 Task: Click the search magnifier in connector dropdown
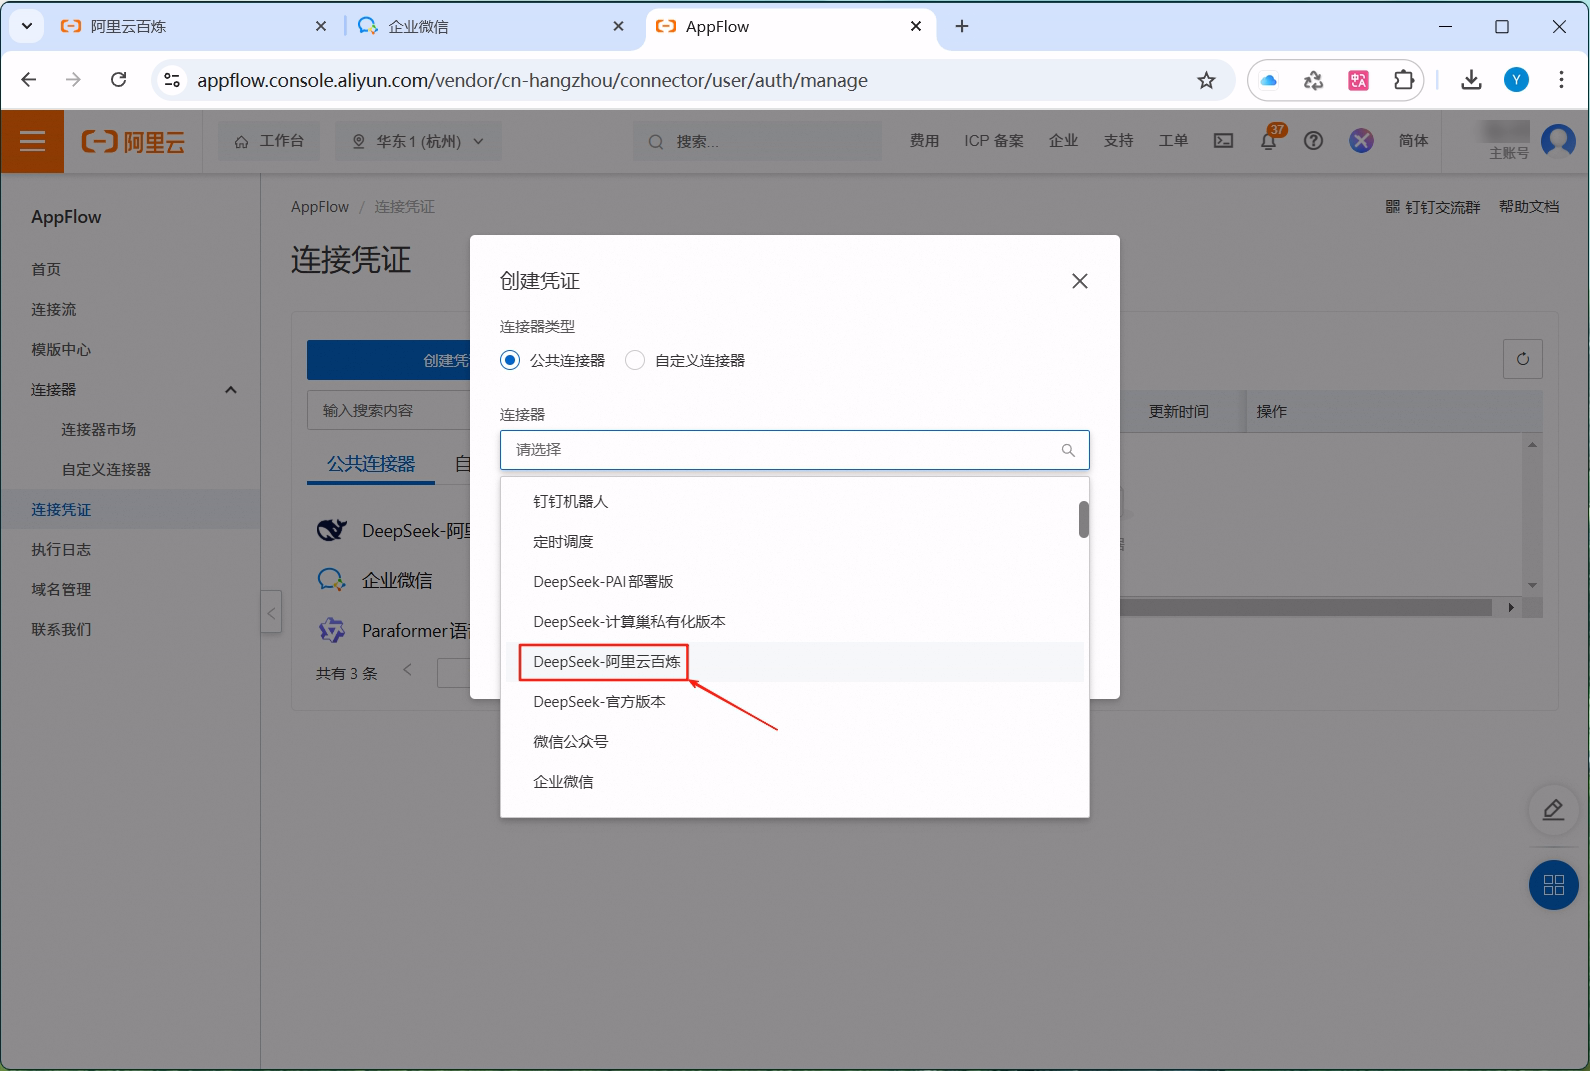click(1068, 451)
